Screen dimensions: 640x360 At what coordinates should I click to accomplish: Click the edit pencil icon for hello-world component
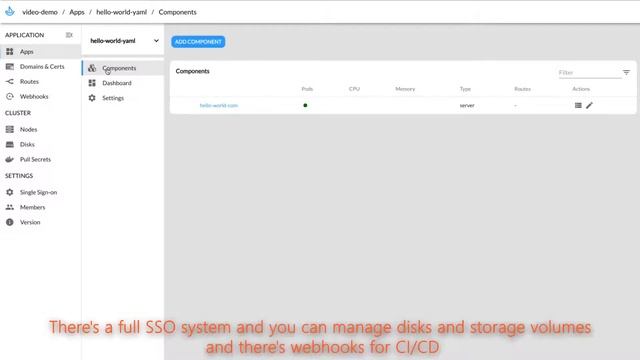coord(589,105)
